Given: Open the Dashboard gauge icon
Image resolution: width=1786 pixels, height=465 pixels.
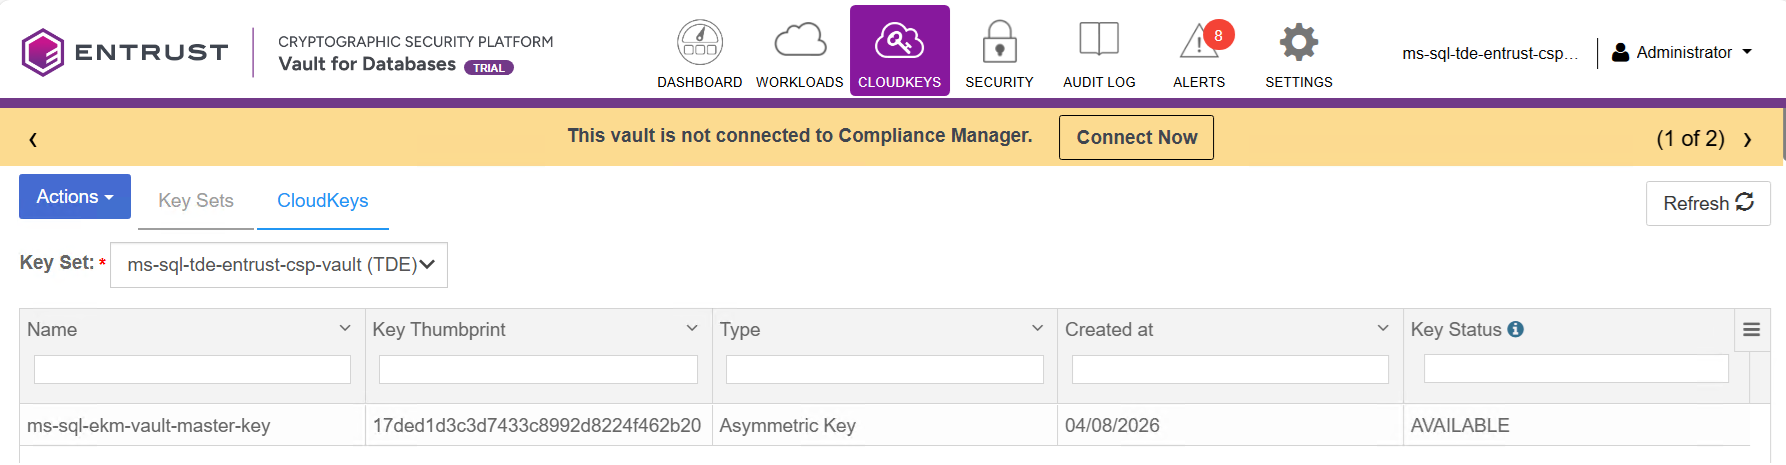Looking at the screenshot, I should [700, 42].
